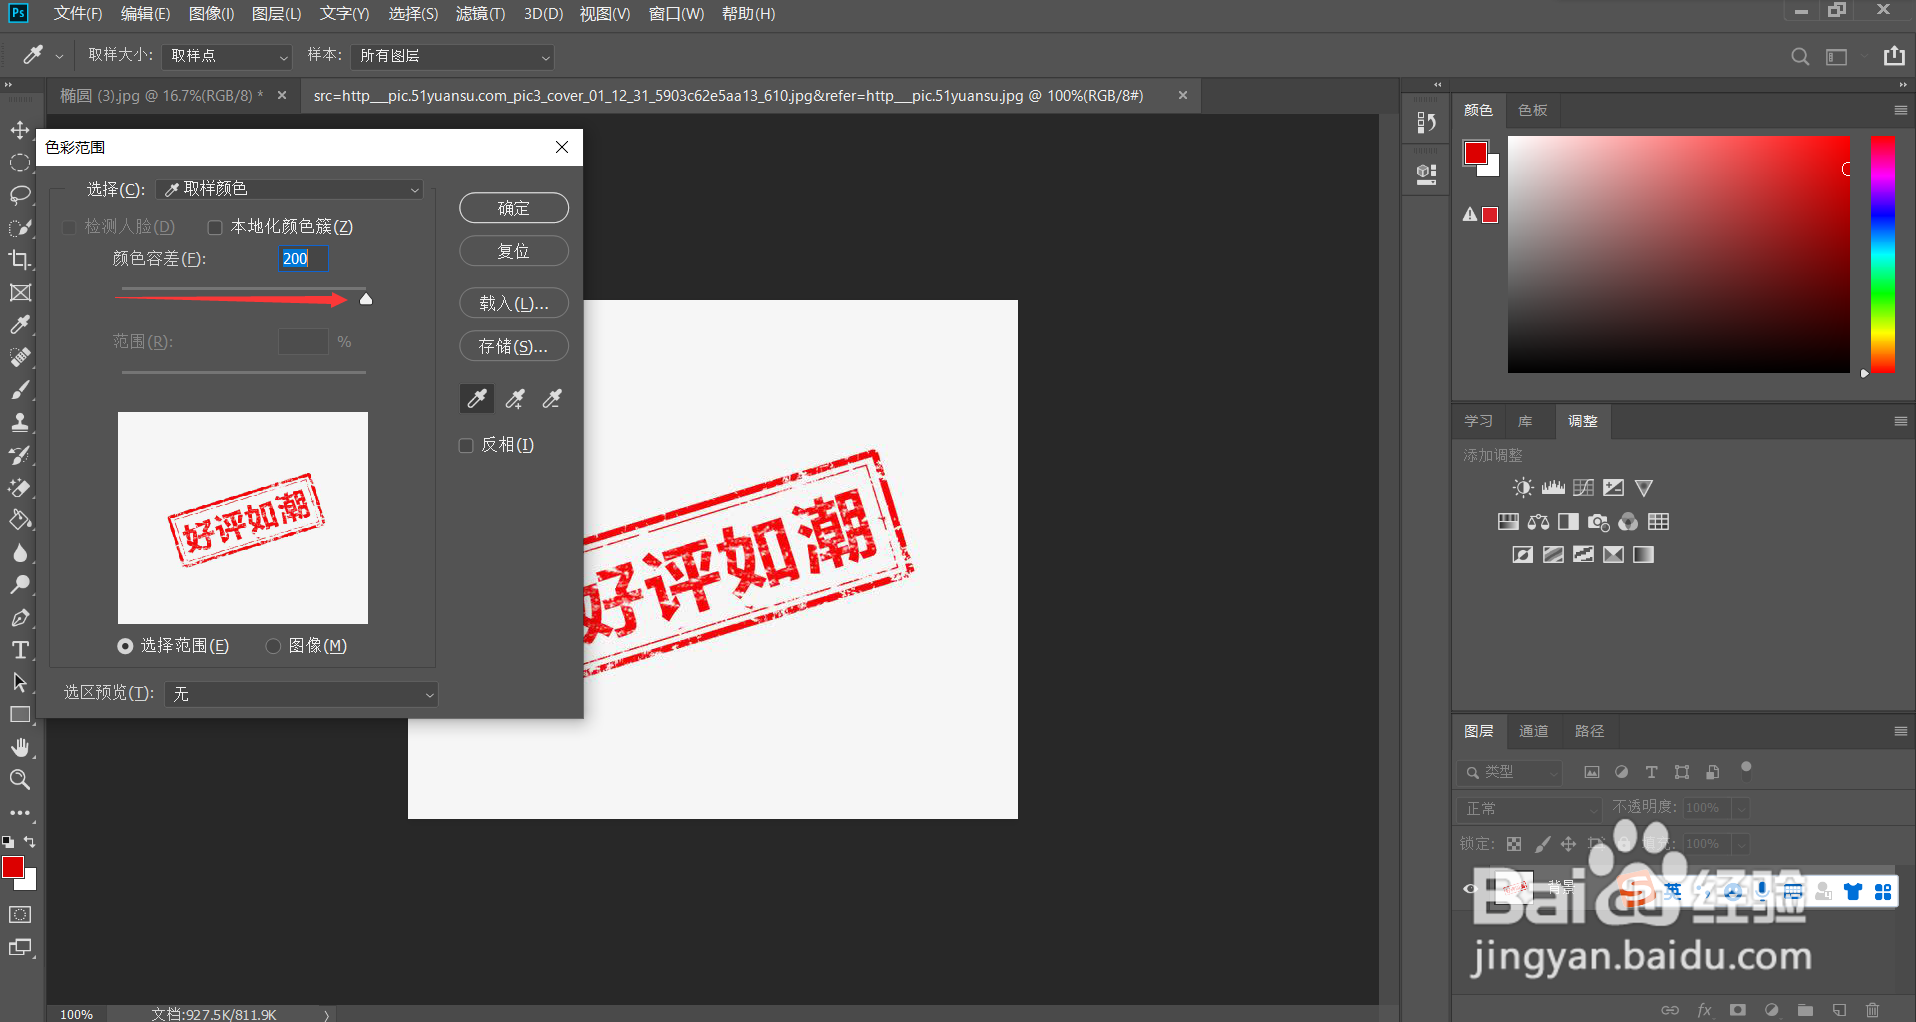Open the workspace switcher dropdown icon

1837,57
